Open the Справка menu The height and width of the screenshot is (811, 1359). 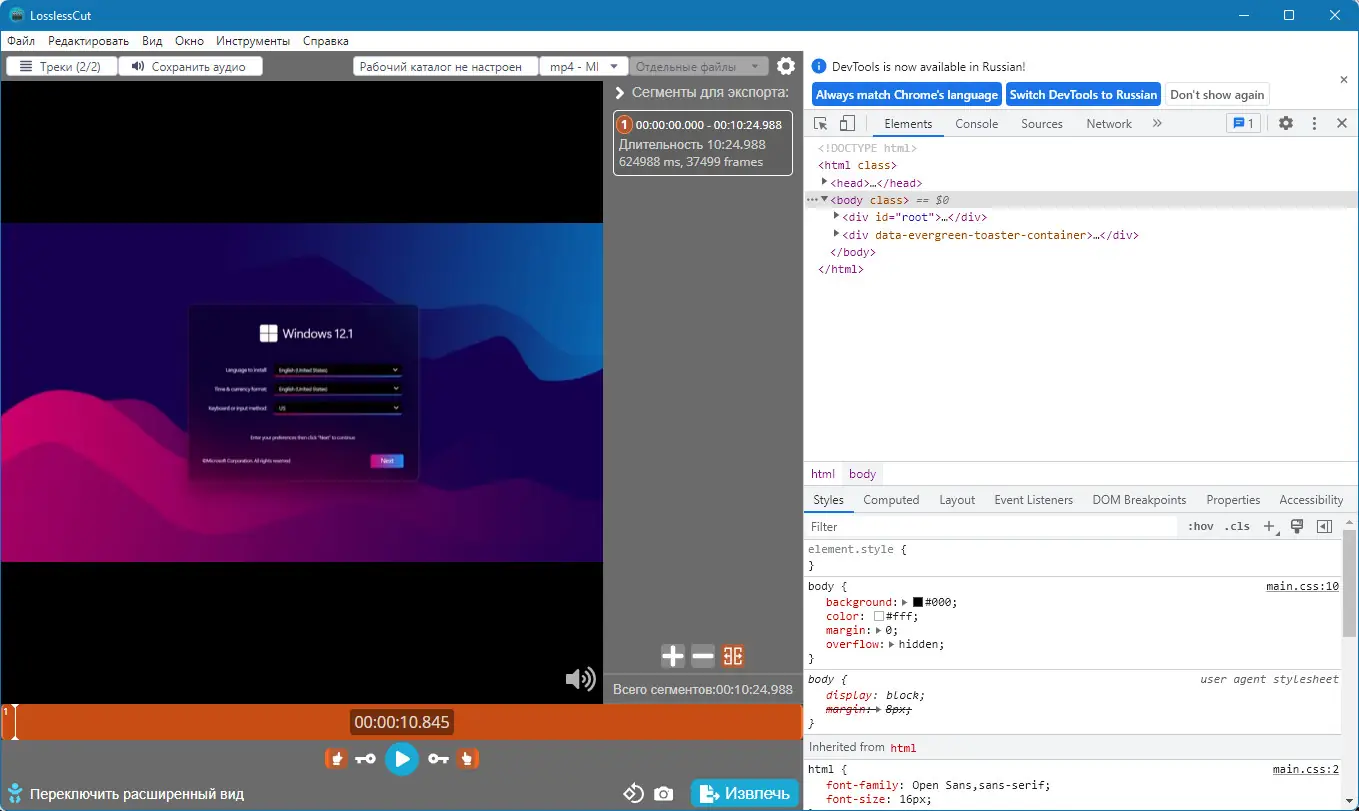point(326,41)
